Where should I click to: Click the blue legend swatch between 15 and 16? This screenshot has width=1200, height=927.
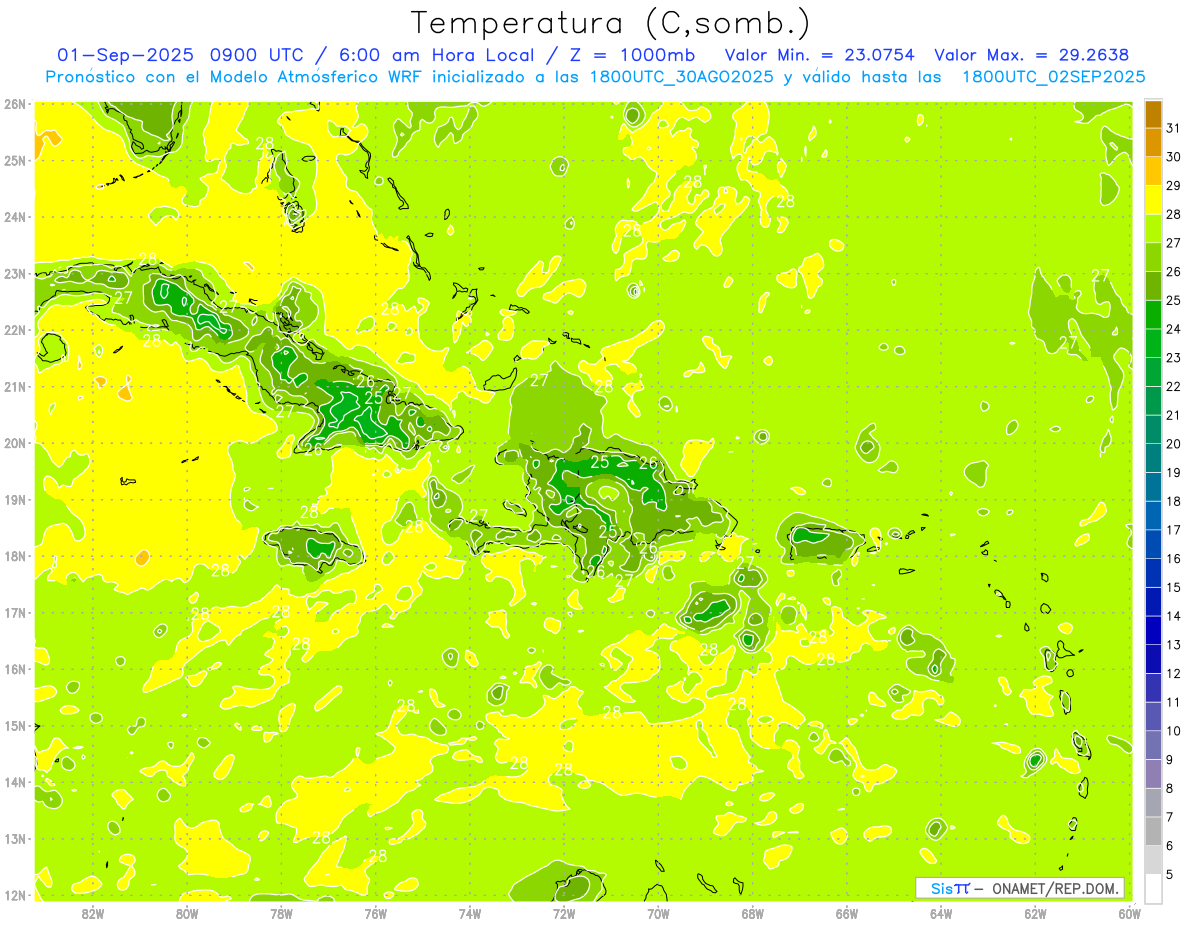point(1153,573)
